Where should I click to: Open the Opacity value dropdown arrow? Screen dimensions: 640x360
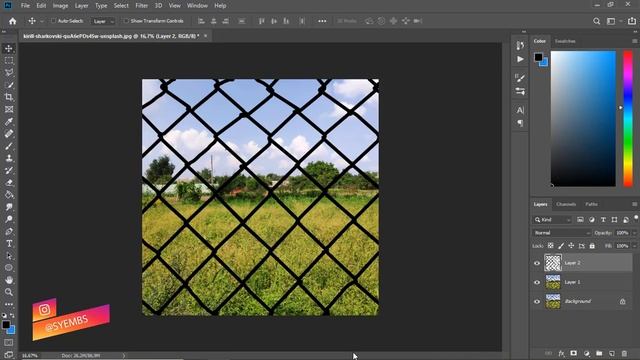click(x=634, y=233)
